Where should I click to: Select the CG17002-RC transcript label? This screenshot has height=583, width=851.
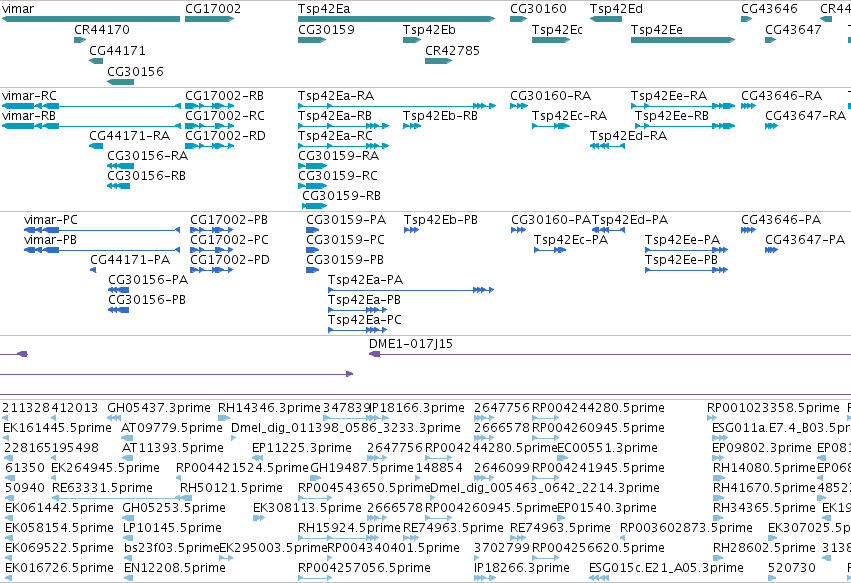click(225, 116)
